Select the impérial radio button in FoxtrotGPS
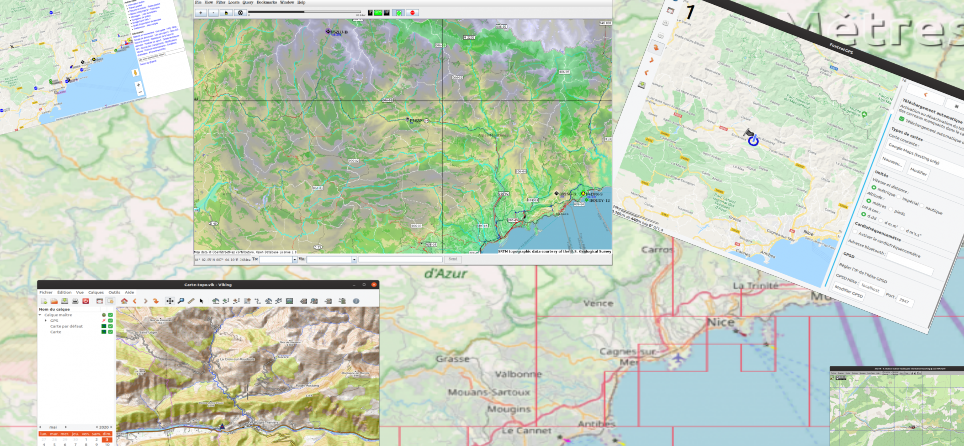The height and width of the screenshot is (446, 964). click(899, 196)
